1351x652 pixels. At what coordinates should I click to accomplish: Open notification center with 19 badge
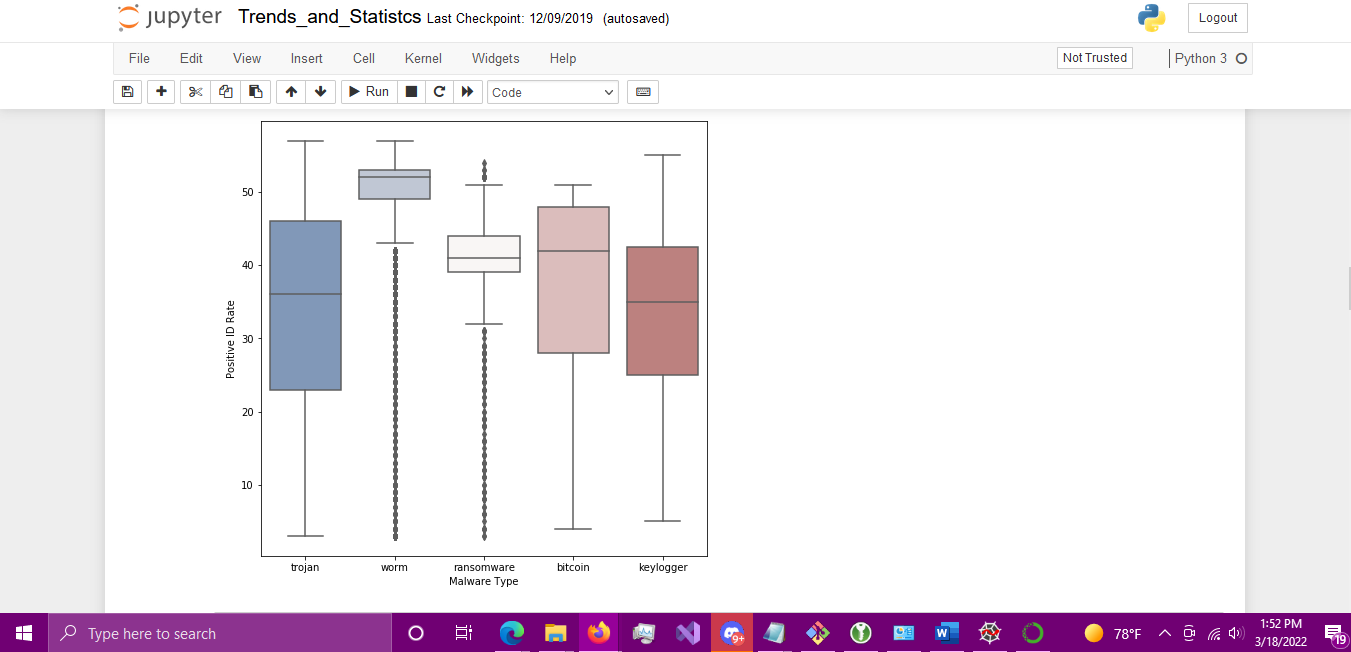[1334, 633]
